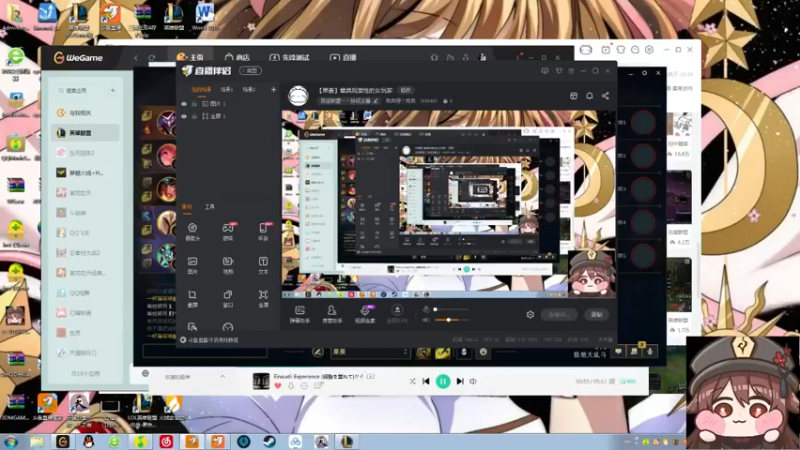Add an application with the WeGame plus button

[x=113, y=91]
